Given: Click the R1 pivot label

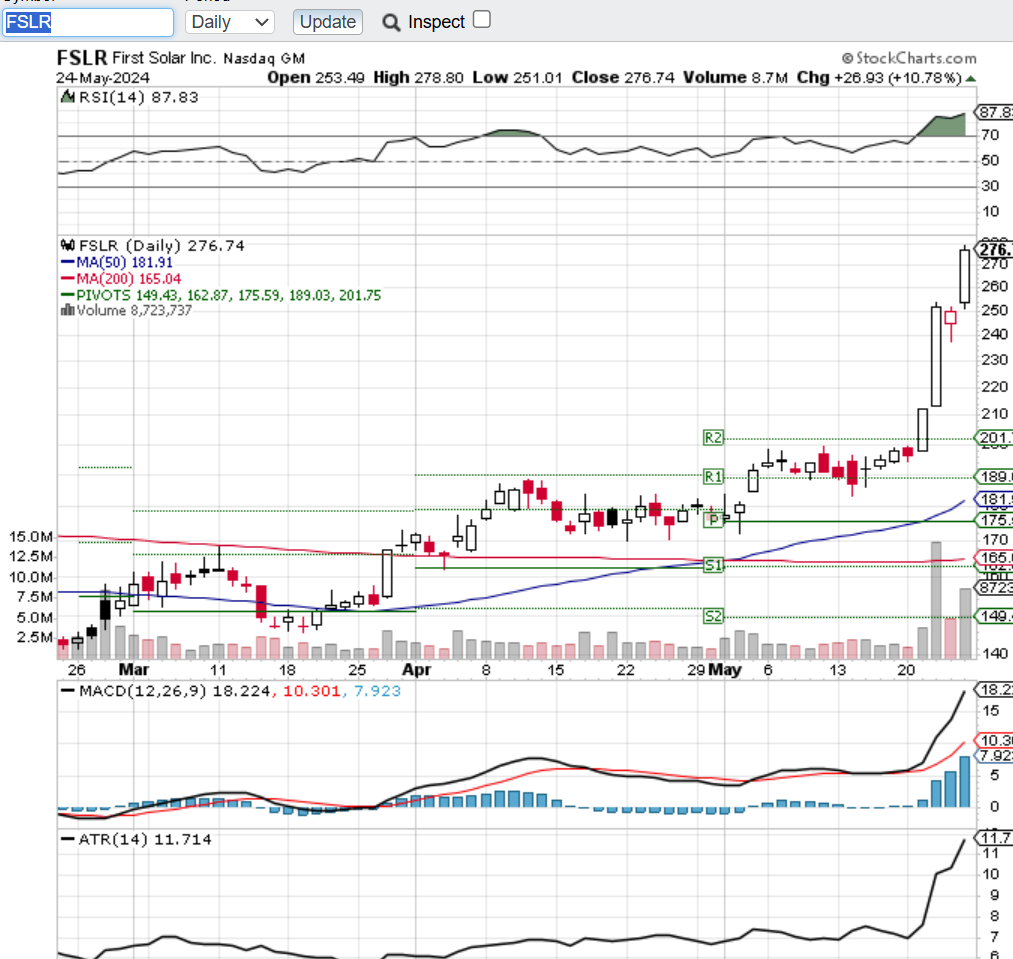Looking at the screenshot, I should point(713,477).
